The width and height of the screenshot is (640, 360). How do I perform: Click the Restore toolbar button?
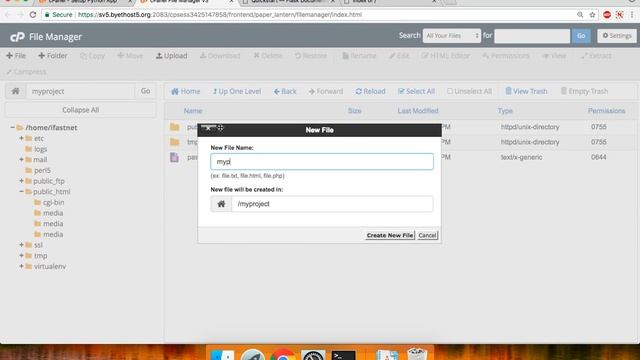point(311,56)
